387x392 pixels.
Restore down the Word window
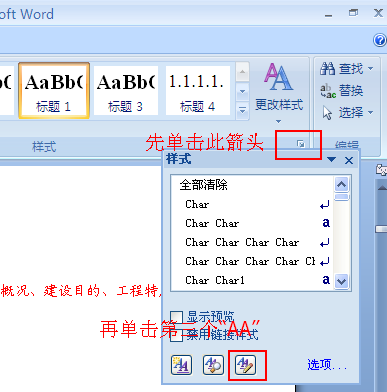353,13
